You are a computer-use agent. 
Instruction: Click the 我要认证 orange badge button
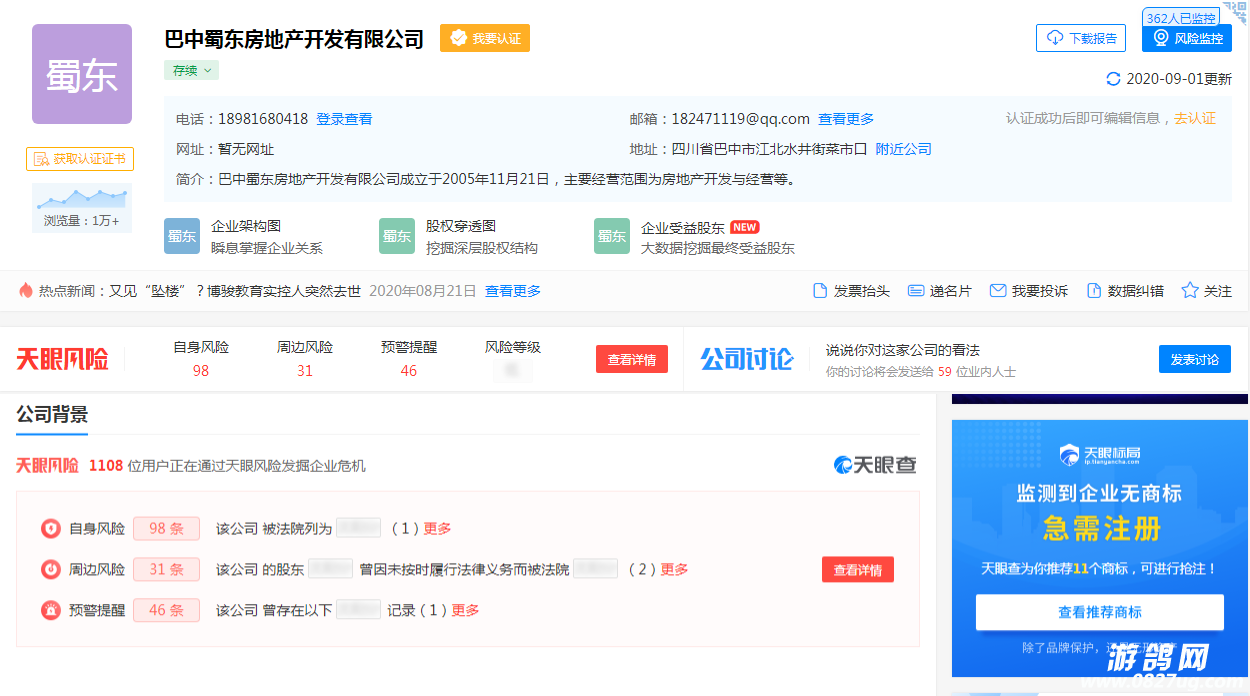click(485, 38)
